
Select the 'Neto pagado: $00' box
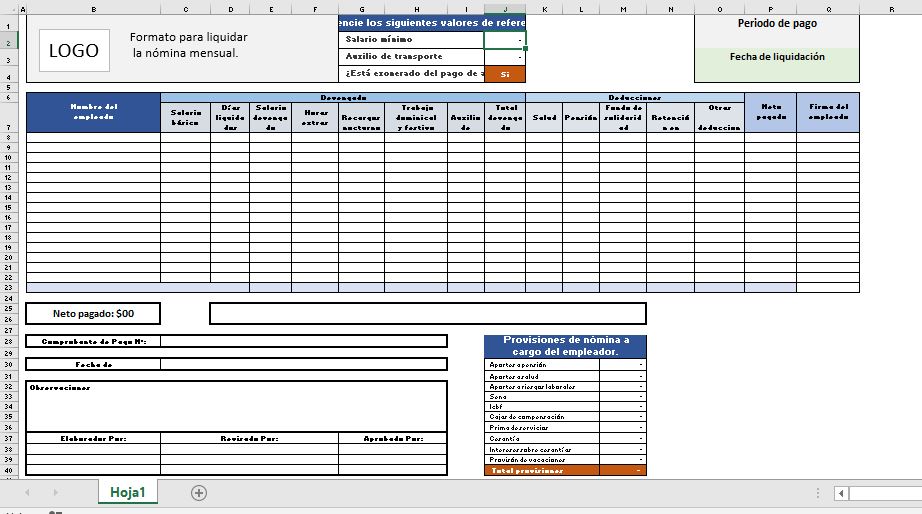pyautogui.click(x=93, y=313)
